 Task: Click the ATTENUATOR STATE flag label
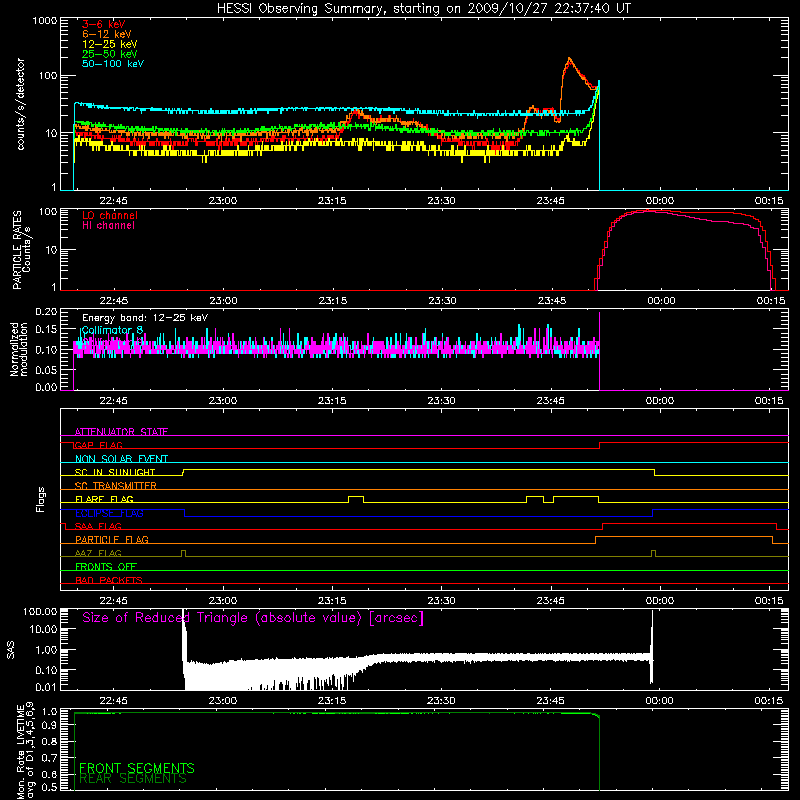coord(121,432)
